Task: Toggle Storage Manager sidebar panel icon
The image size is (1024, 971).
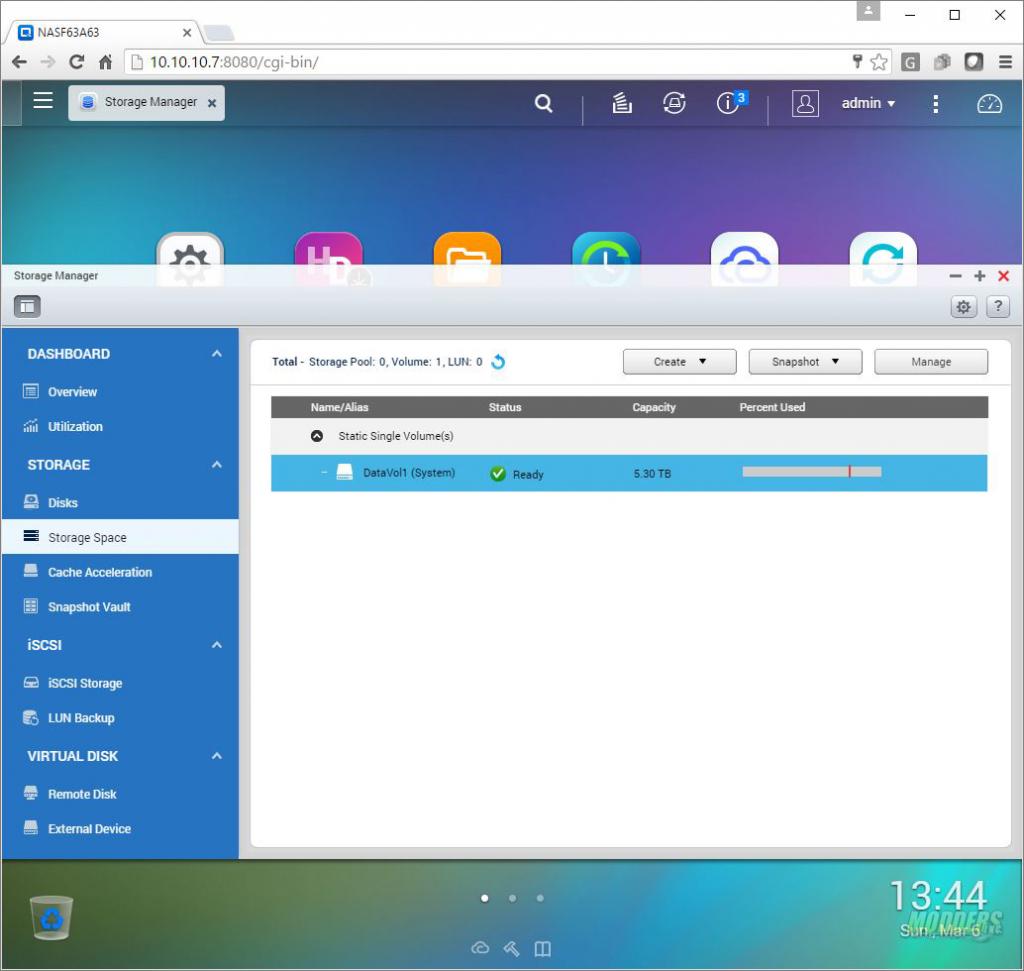Action: pos(27,306)
